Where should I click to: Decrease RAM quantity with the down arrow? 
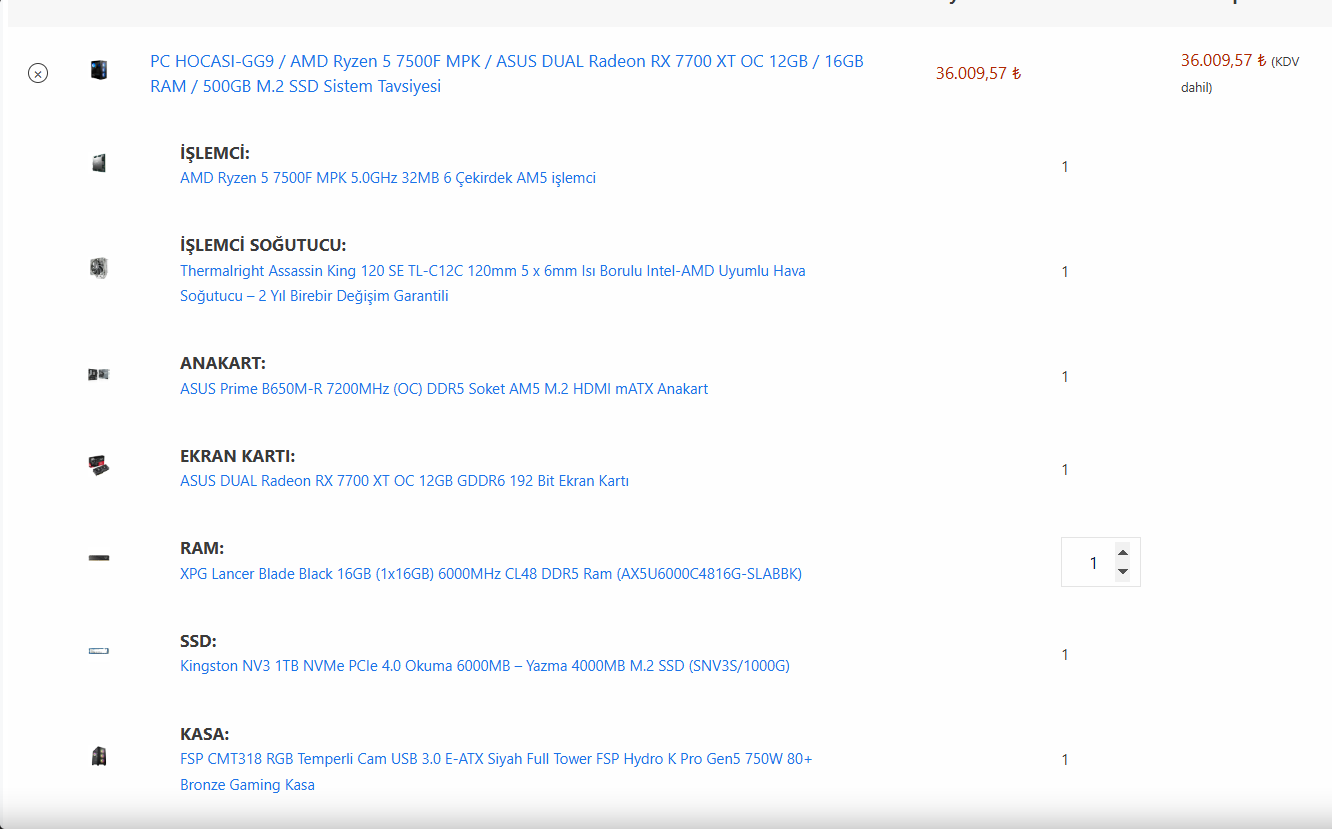[x=1123, y=572]
